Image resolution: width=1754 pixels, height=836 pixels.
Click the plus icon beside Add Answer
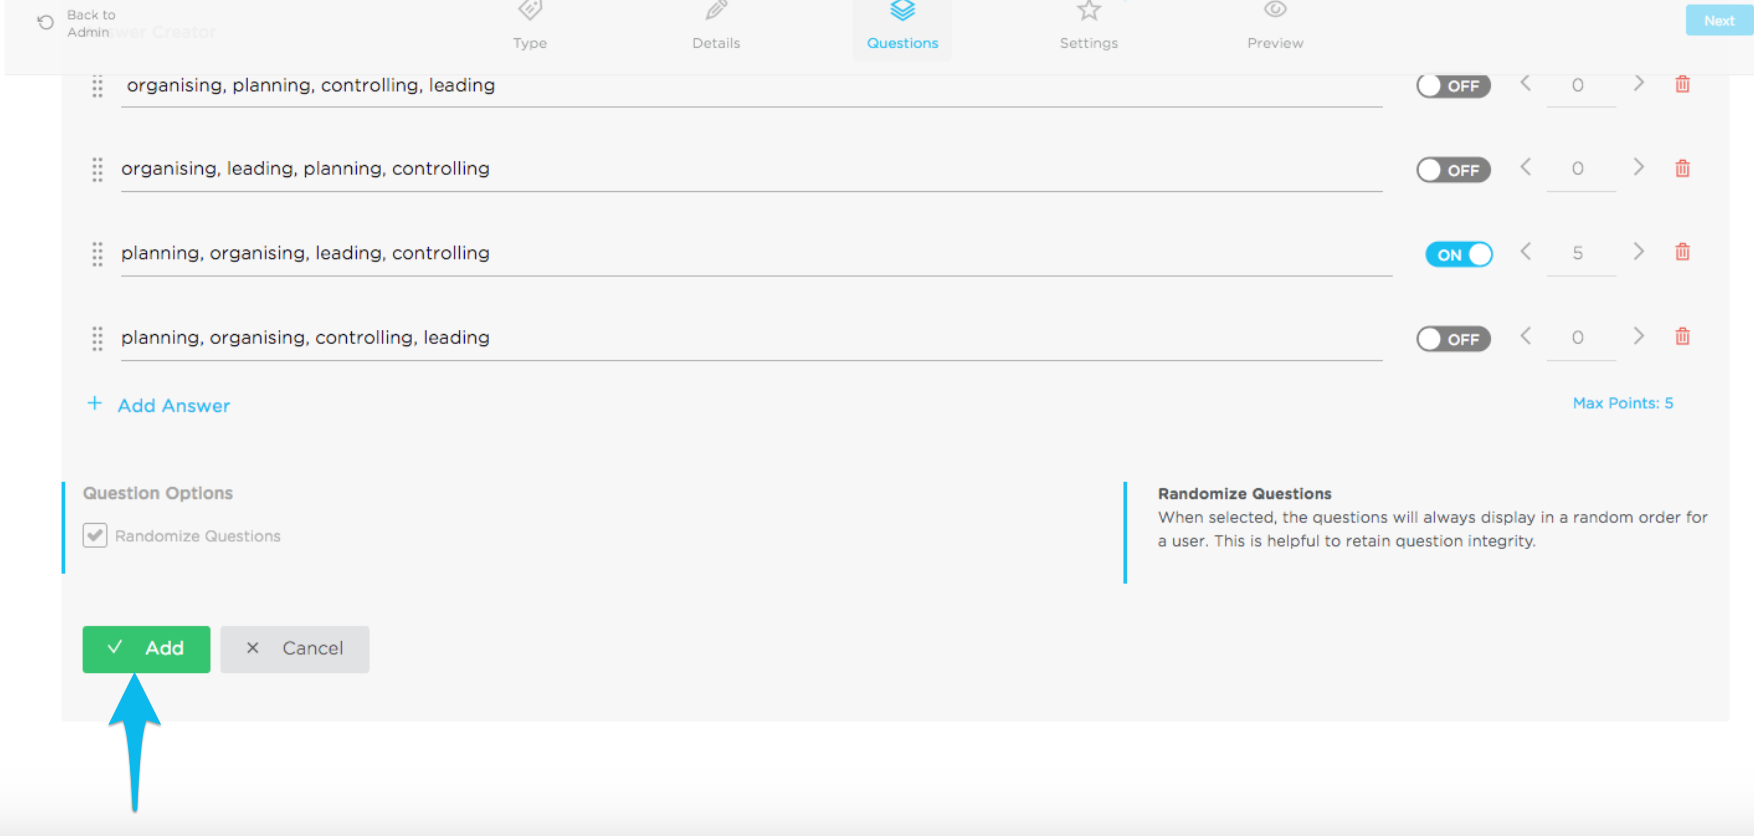click(94, 403)
